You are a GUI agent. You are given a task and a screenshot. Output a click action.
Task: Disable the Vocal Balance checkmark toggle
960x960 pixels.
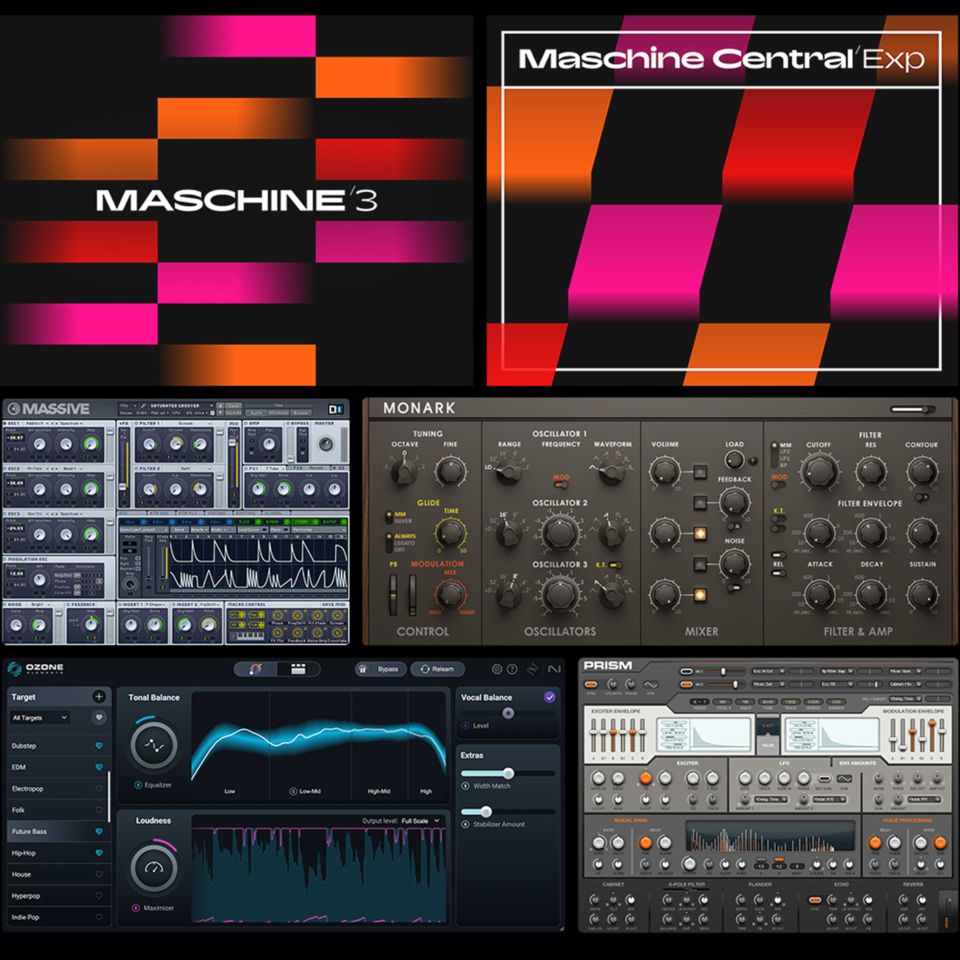[x=549, y=697]
